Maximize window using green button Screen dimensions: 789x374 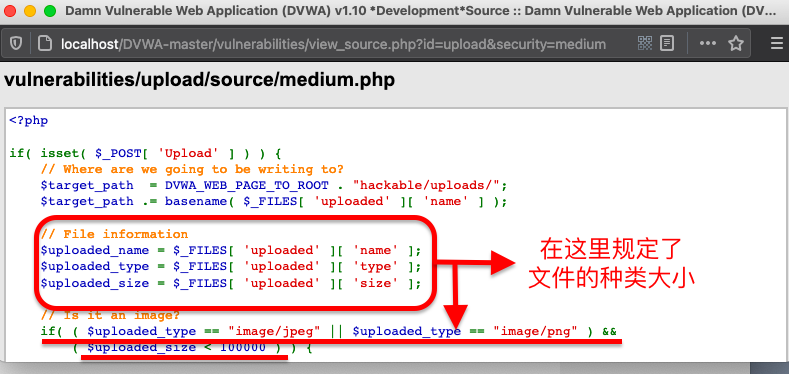pyautogui.click(x=50, y=11)
